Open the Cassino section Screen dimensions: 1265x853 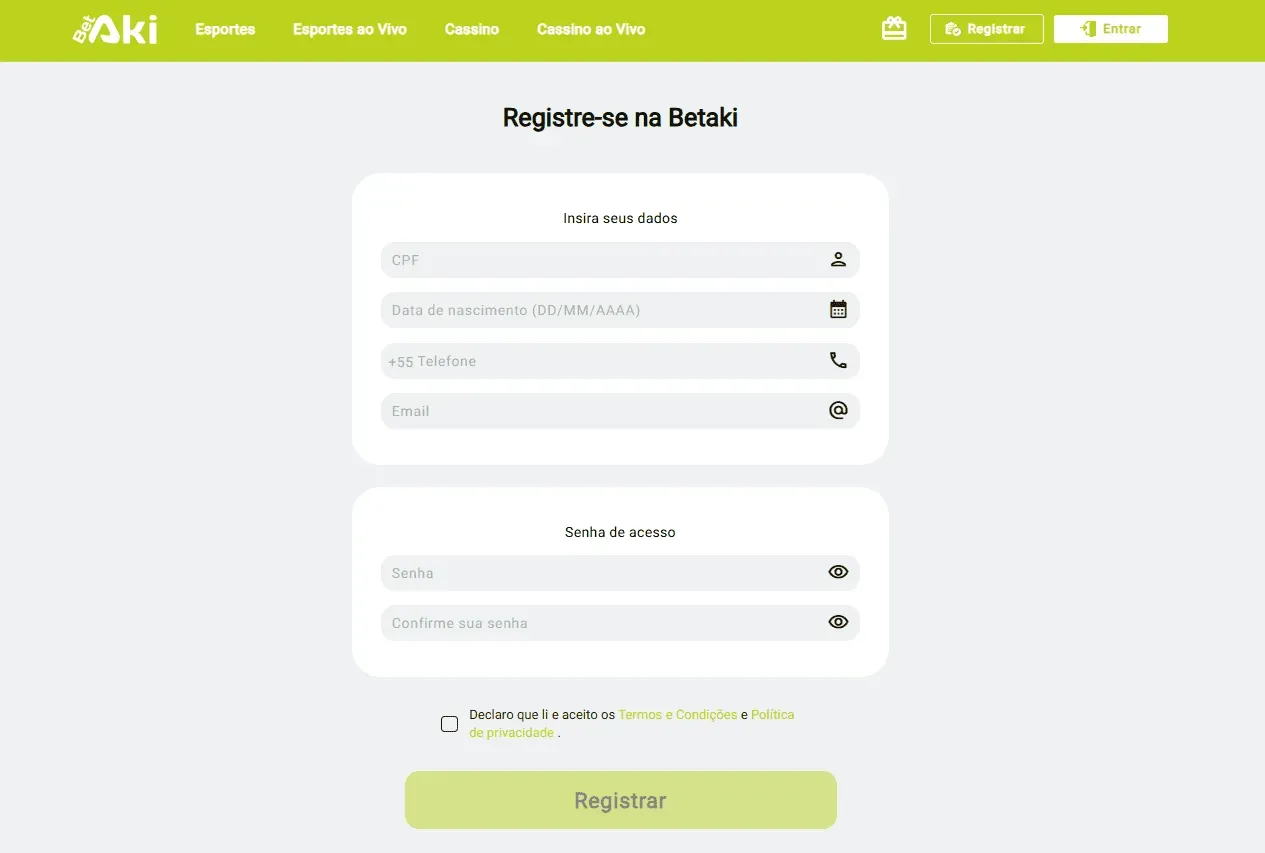click(472, 29)
